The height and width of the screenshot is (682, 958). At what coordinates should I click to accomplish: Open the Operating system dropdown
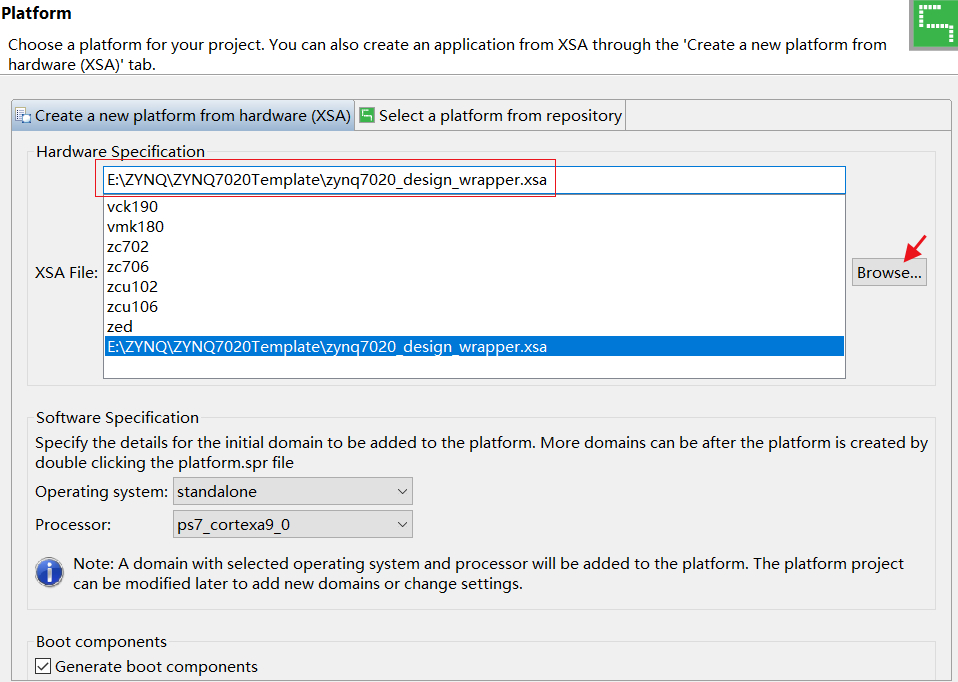click(292, 491)
